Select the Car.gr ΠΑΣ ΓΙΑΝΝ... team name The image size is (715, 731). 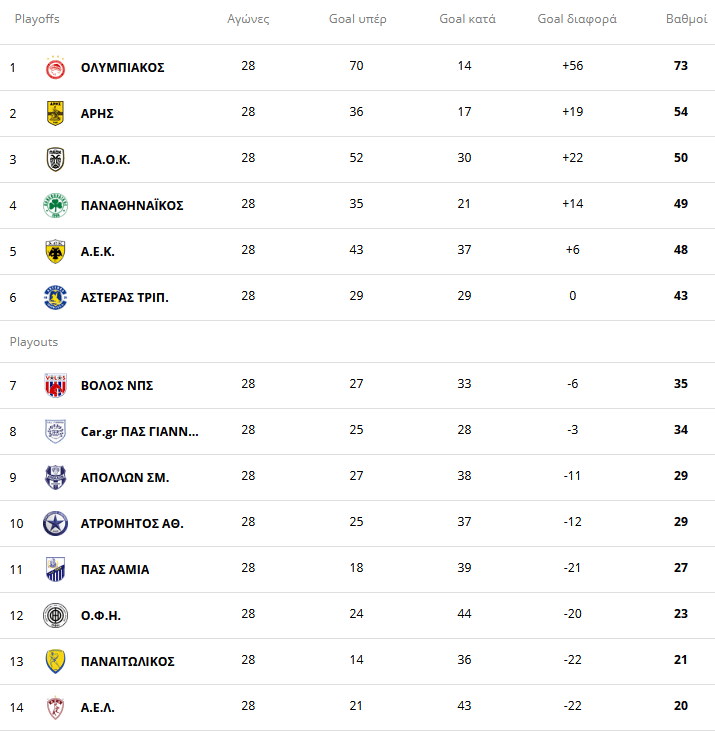(139, 432)
